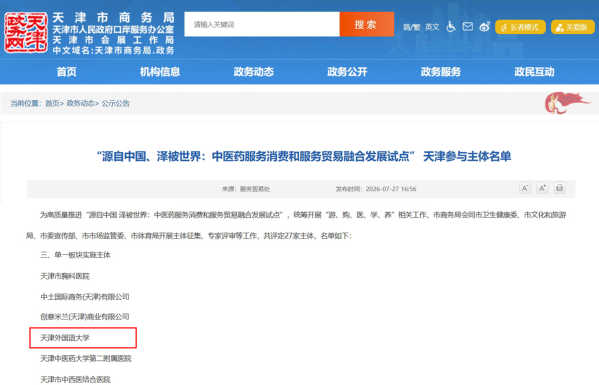Click 天津市会展工作局 header line
Viewport: 599px width, 385px height.
click(x=113, y=40)
